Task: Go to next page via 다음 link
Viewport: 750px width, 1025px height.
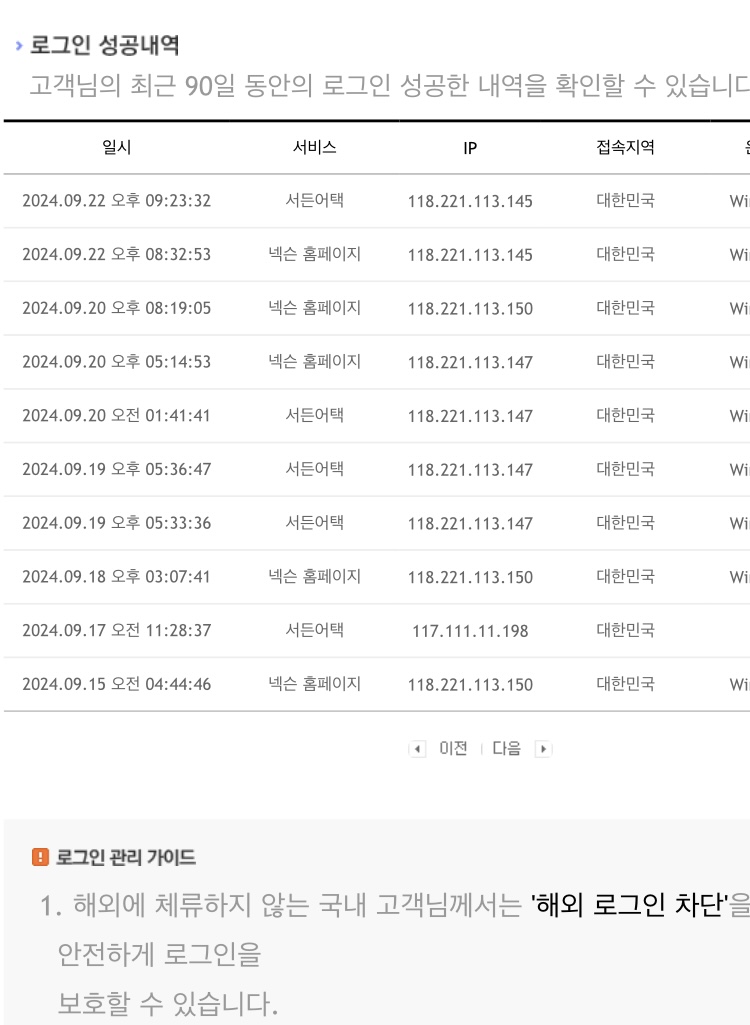Action: point(506,748)
